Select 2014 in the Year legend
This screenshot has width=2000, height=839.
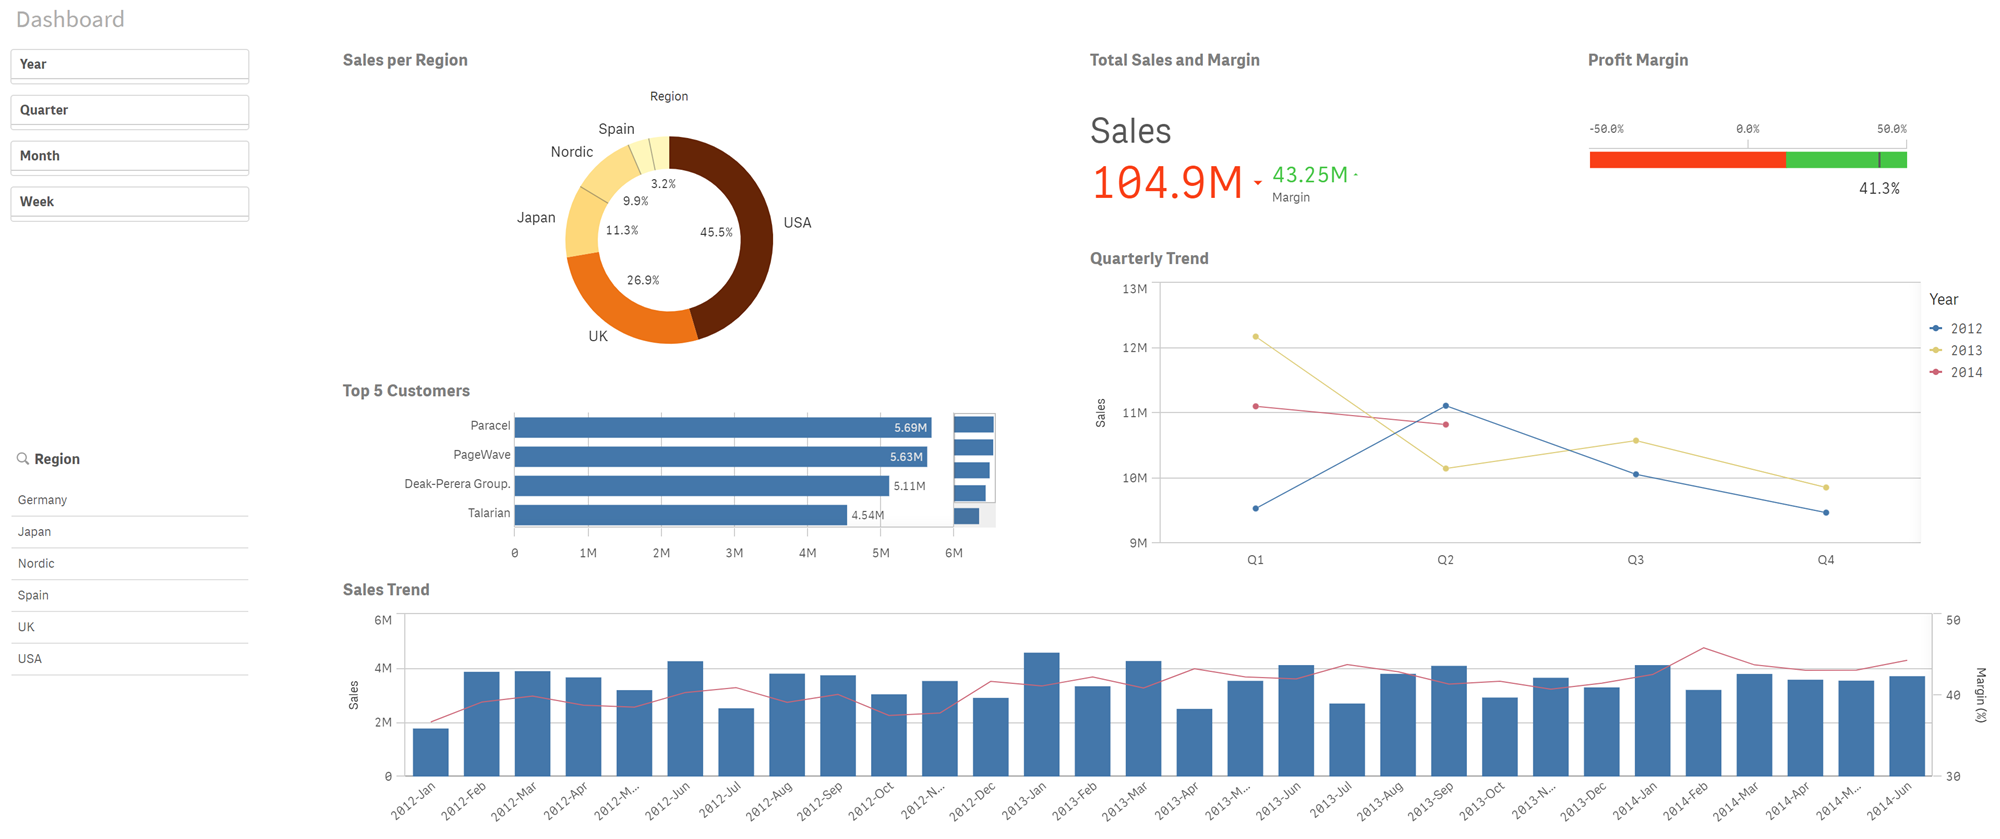pos(1965,373)
